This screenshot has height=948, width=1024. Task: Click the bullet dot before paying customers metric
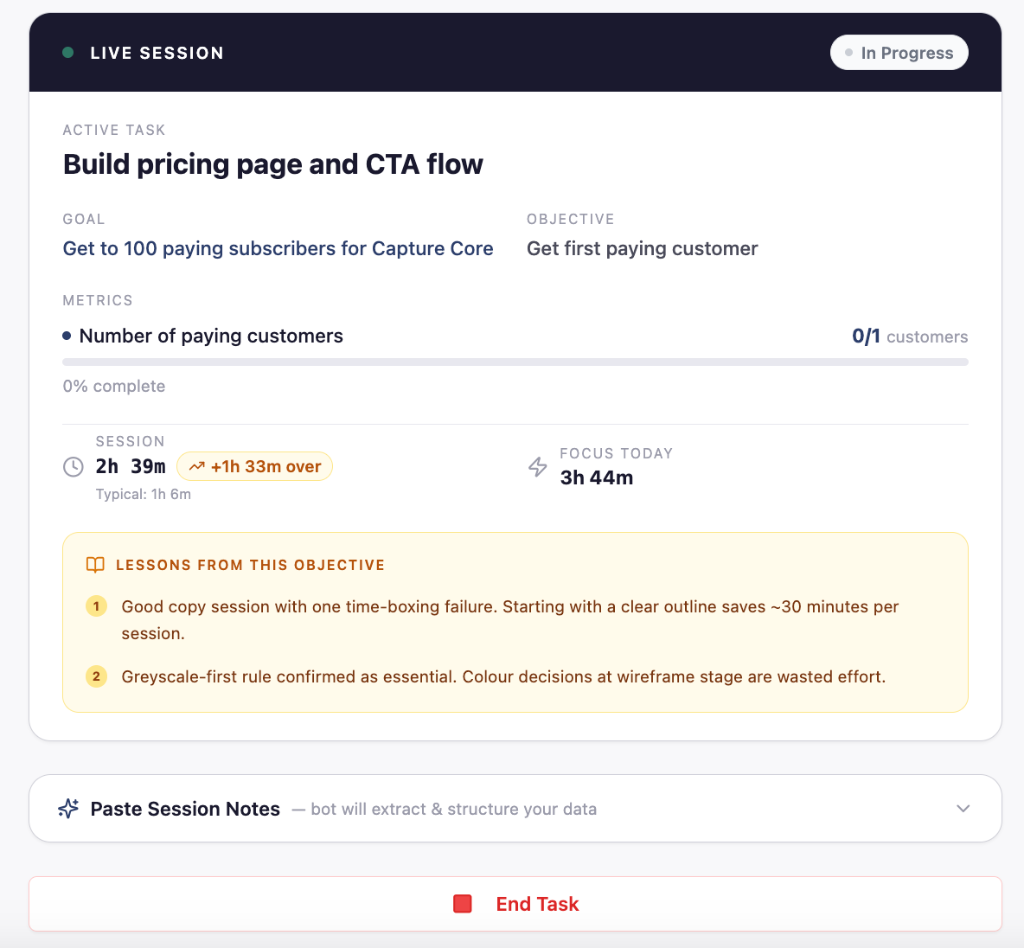coord(67,336)
